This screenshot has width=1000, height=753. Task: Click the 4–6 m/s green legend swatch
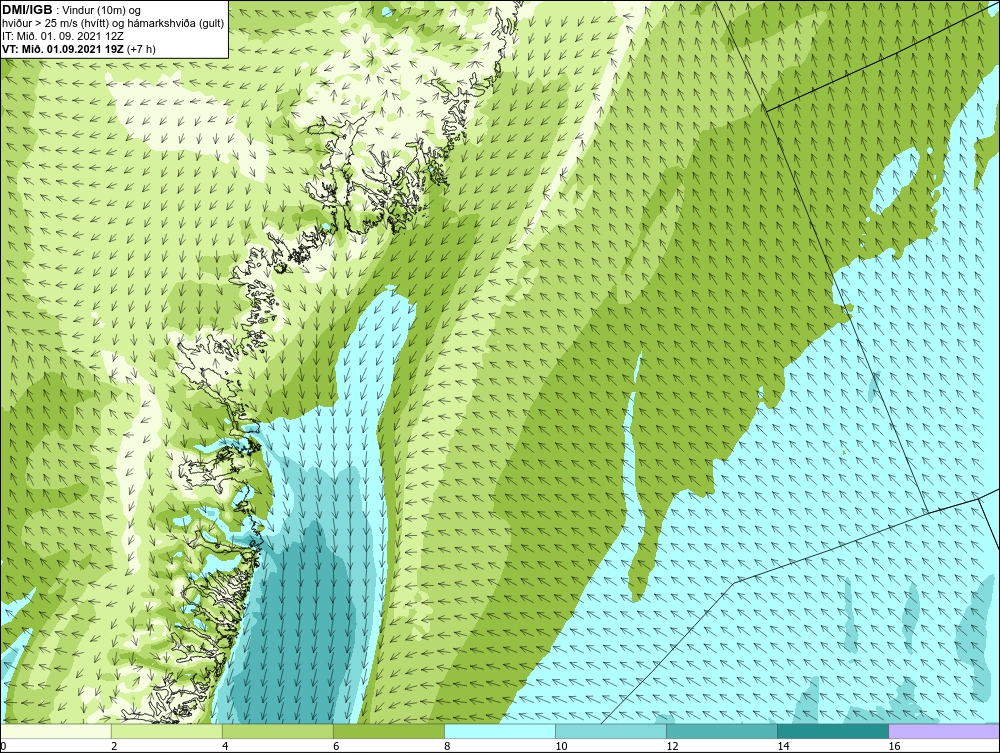pos(278,731)
